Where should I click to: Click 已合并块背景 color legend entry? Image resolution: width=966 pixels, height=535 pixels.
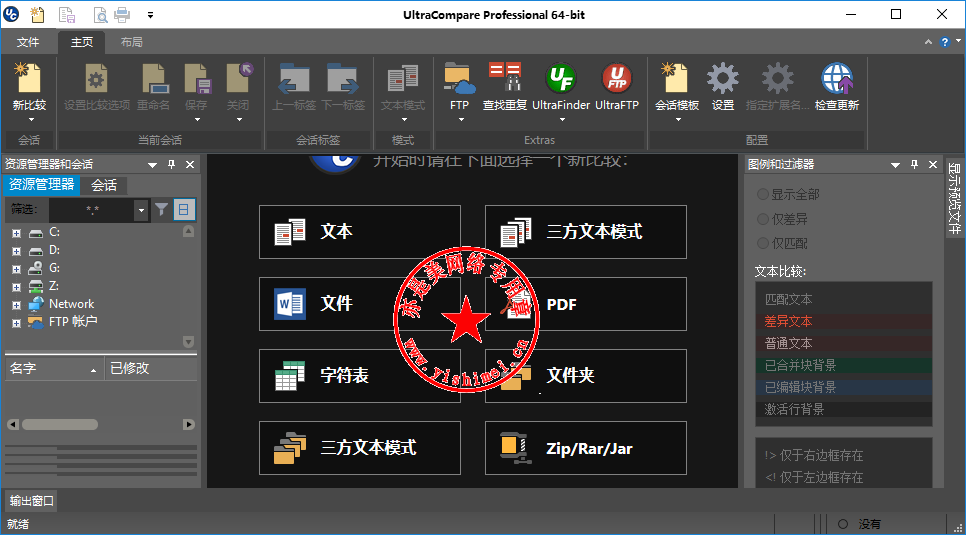[843, 366]
